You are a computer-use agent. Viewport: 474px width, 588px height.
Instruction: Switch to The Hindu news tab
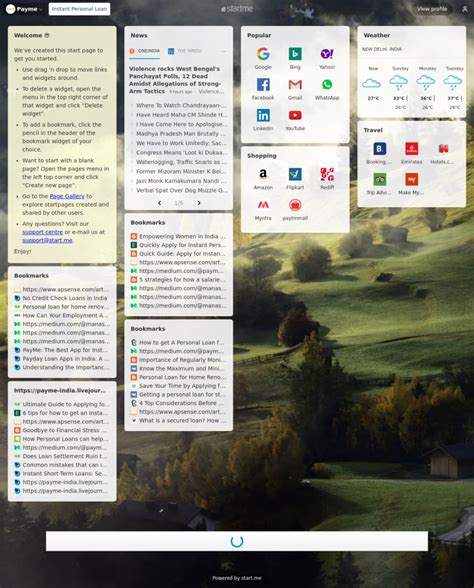[x=185, y=51]
